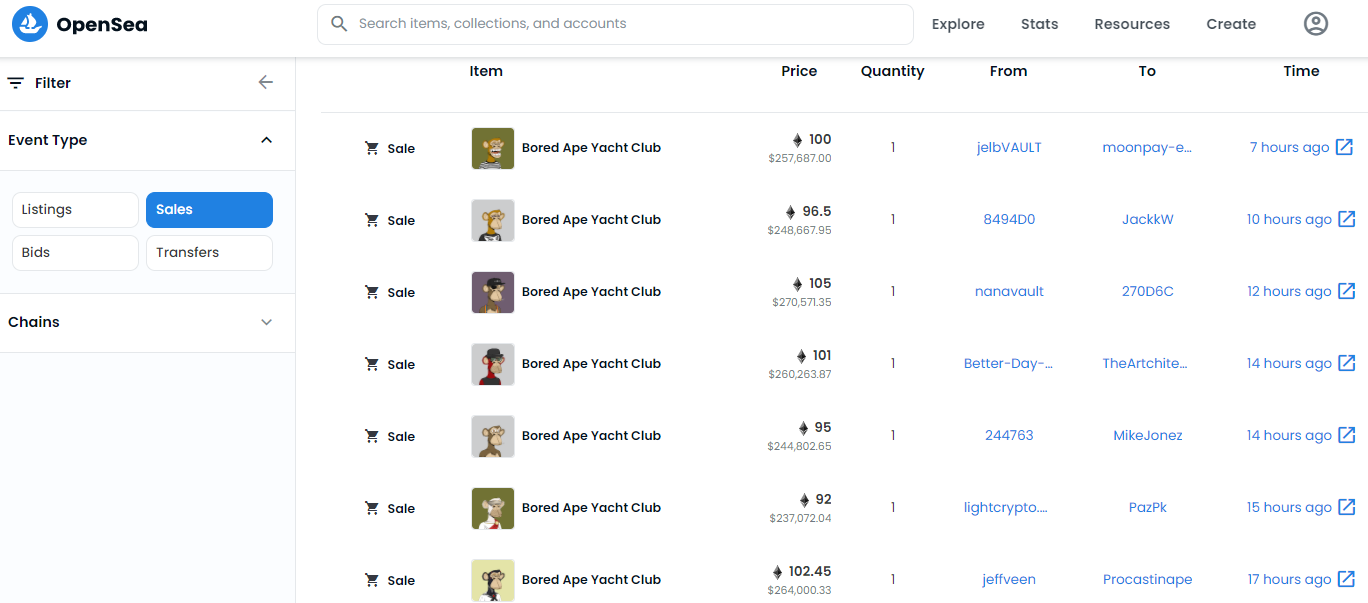The width and height of the screenshot is (1368, 603).
Task: Click cart icon in jeffveen sale row
Action: (x=372, y=580)
